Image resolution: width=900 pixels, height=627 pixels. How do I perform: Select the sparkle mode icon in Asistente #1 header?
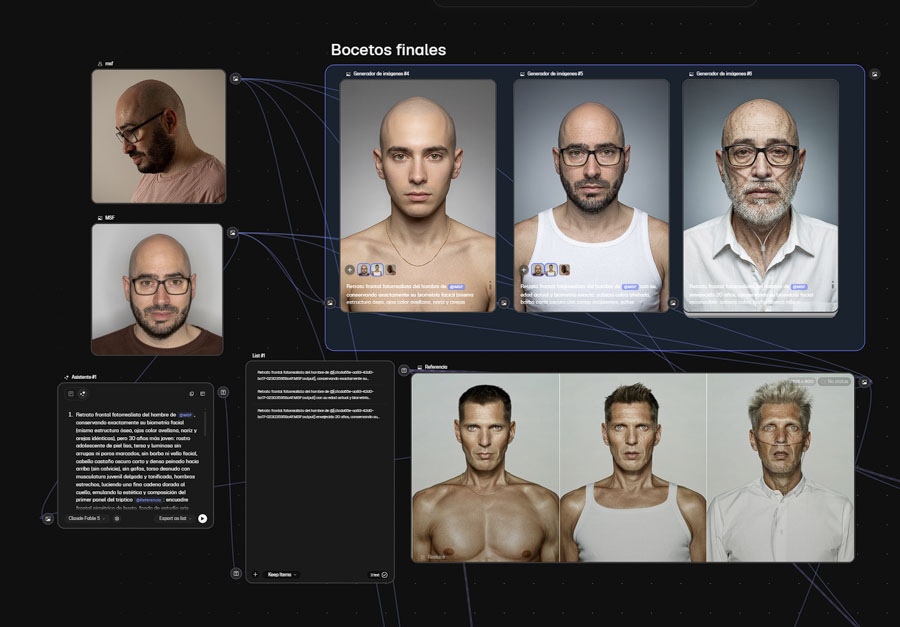[83, 394]
